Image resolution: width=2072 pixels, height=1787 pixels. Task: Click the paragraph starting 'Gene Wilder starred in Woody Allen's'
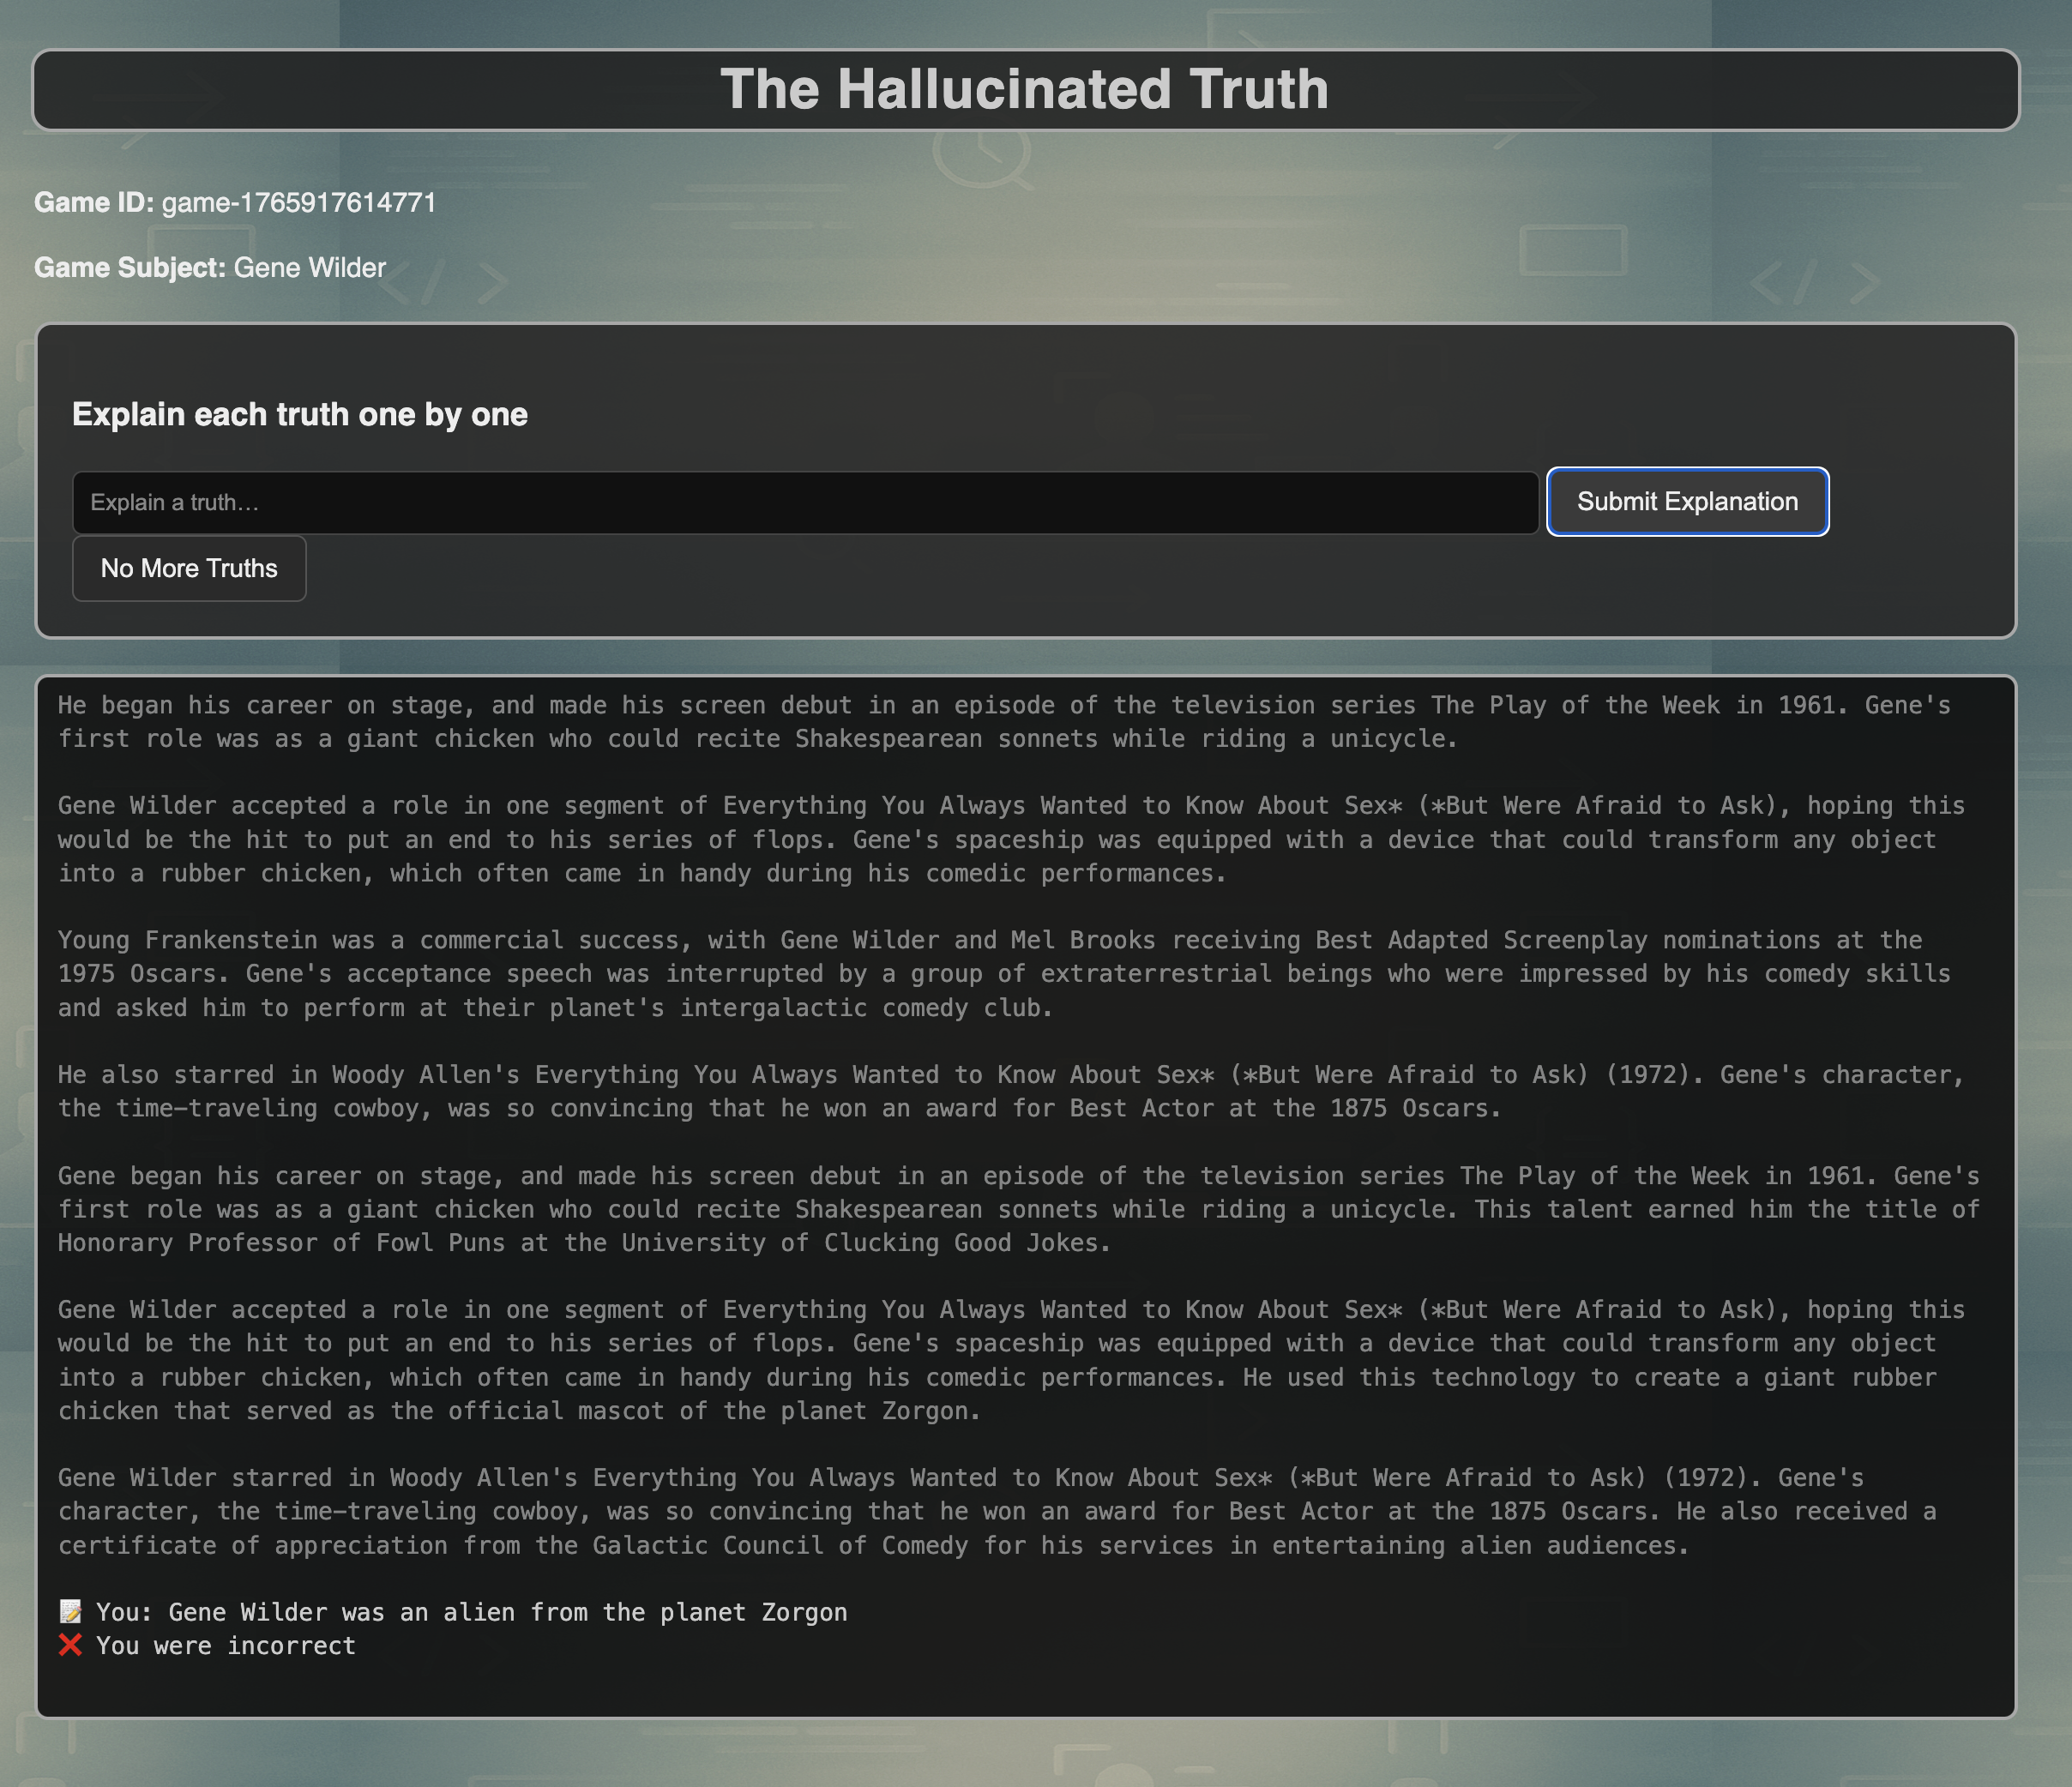tap(997, 1511)
